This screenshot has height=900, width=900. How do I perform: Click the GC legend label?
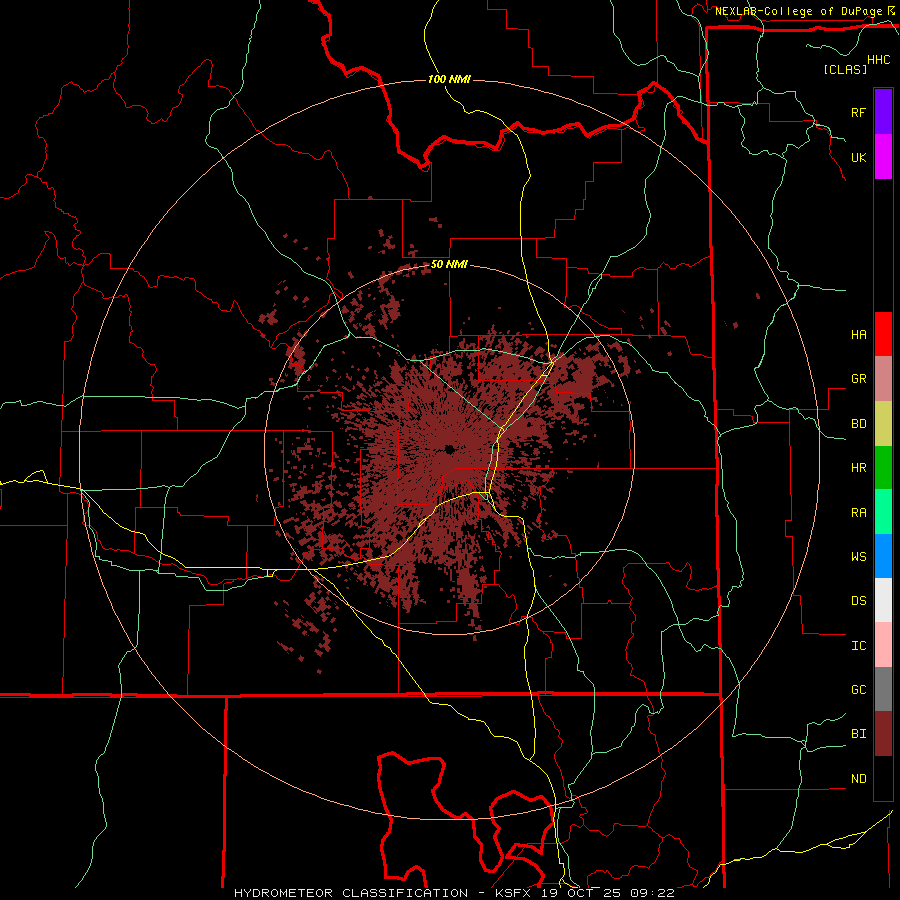pos(859,690)
